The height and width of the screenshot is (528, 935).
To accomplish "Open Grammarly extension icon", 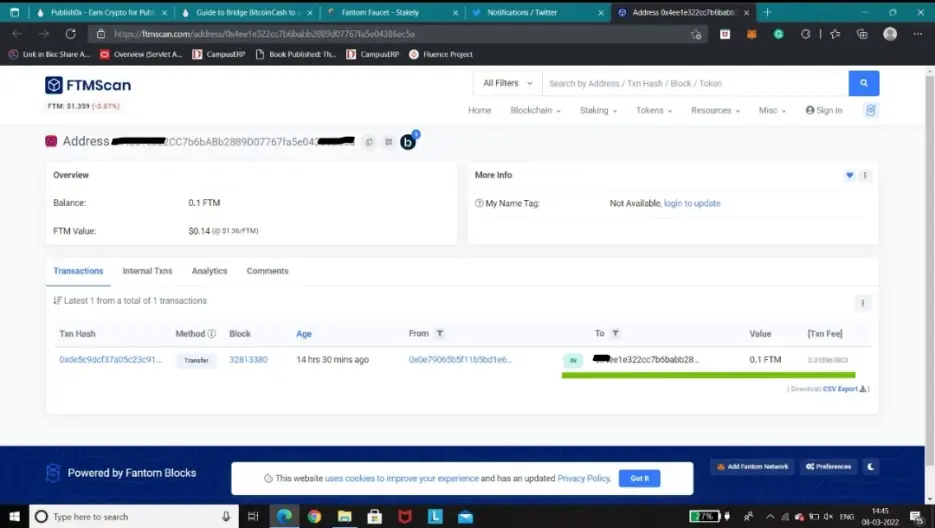I will 778,35.
